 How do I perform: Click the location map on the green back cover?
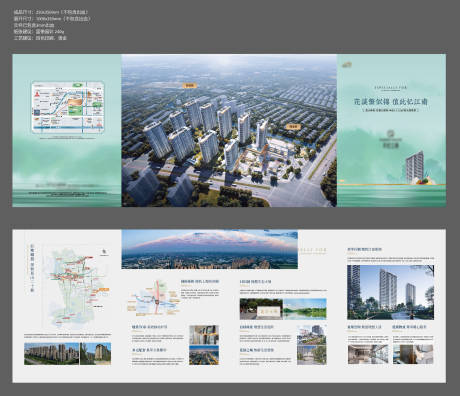click(68, 107)
